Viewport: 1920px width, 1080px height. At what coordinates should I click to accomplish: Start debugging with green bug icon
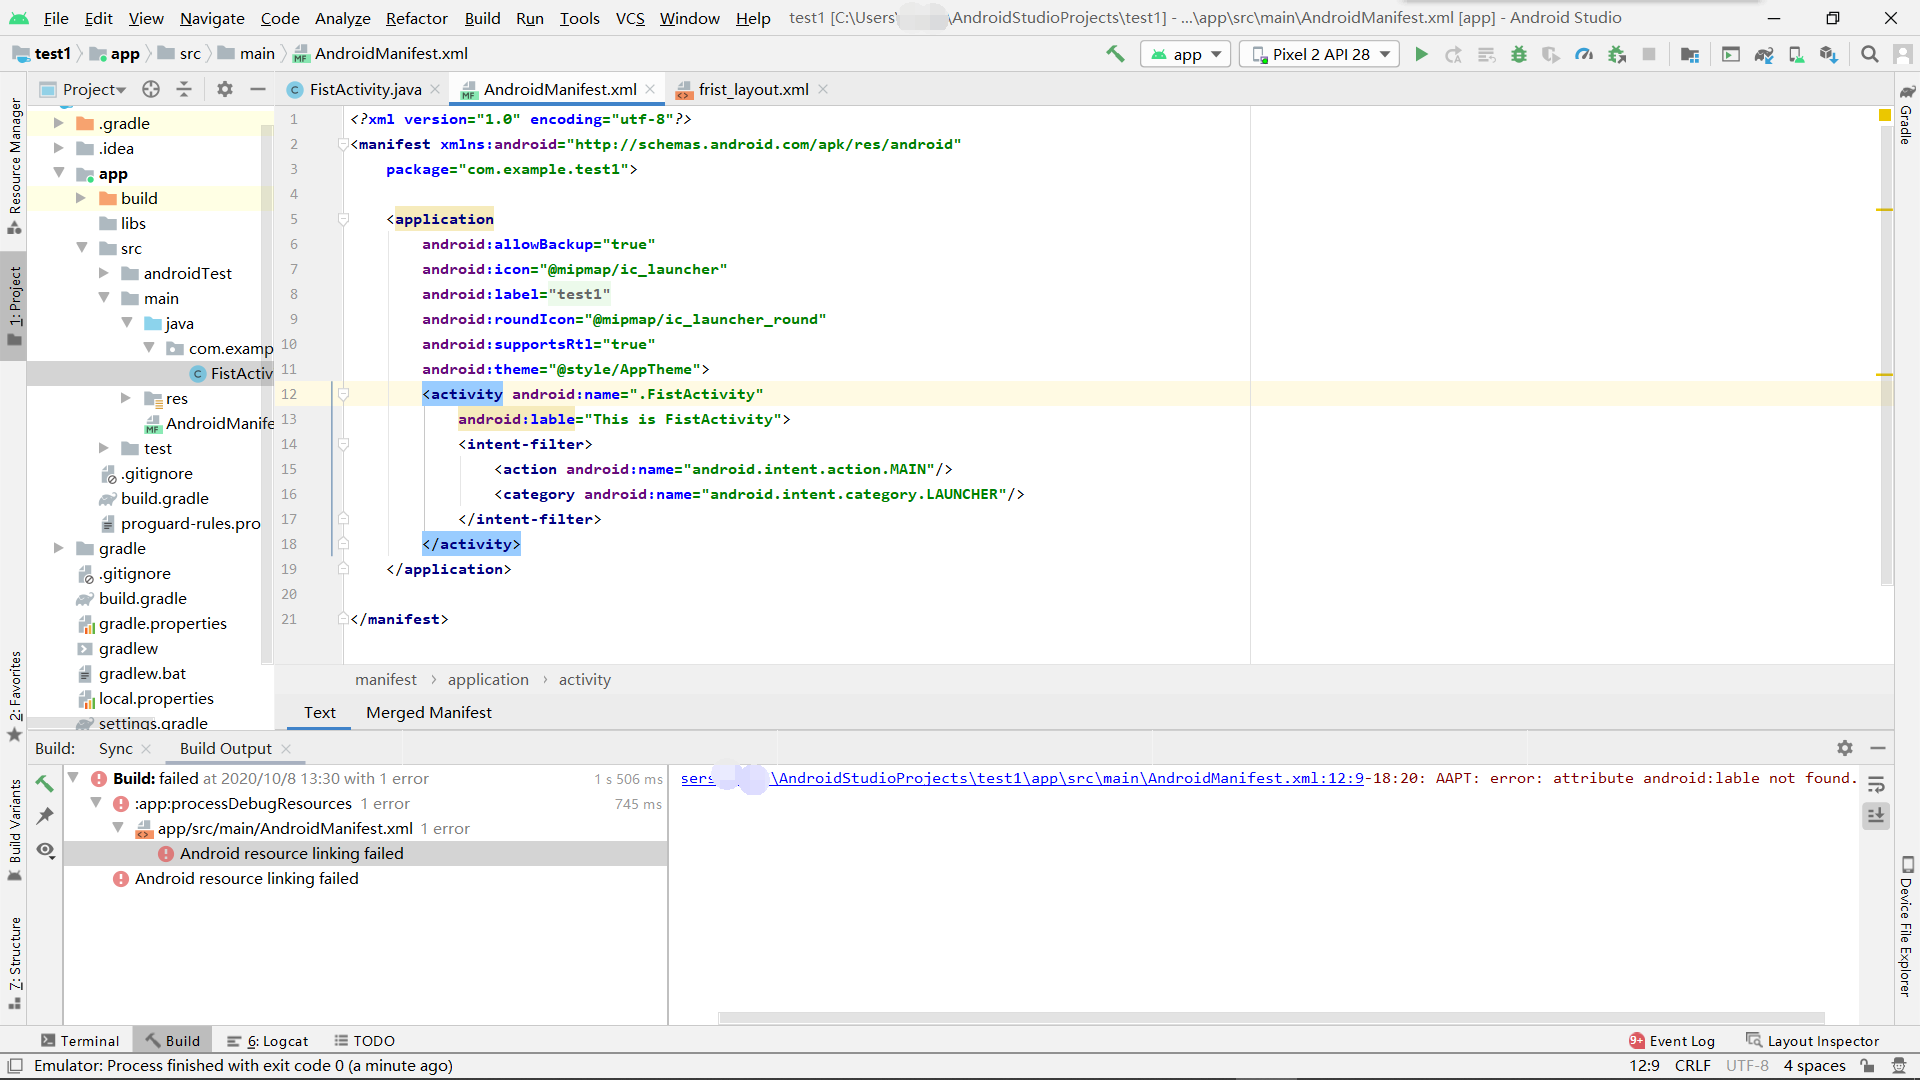tap(1519, 54)
